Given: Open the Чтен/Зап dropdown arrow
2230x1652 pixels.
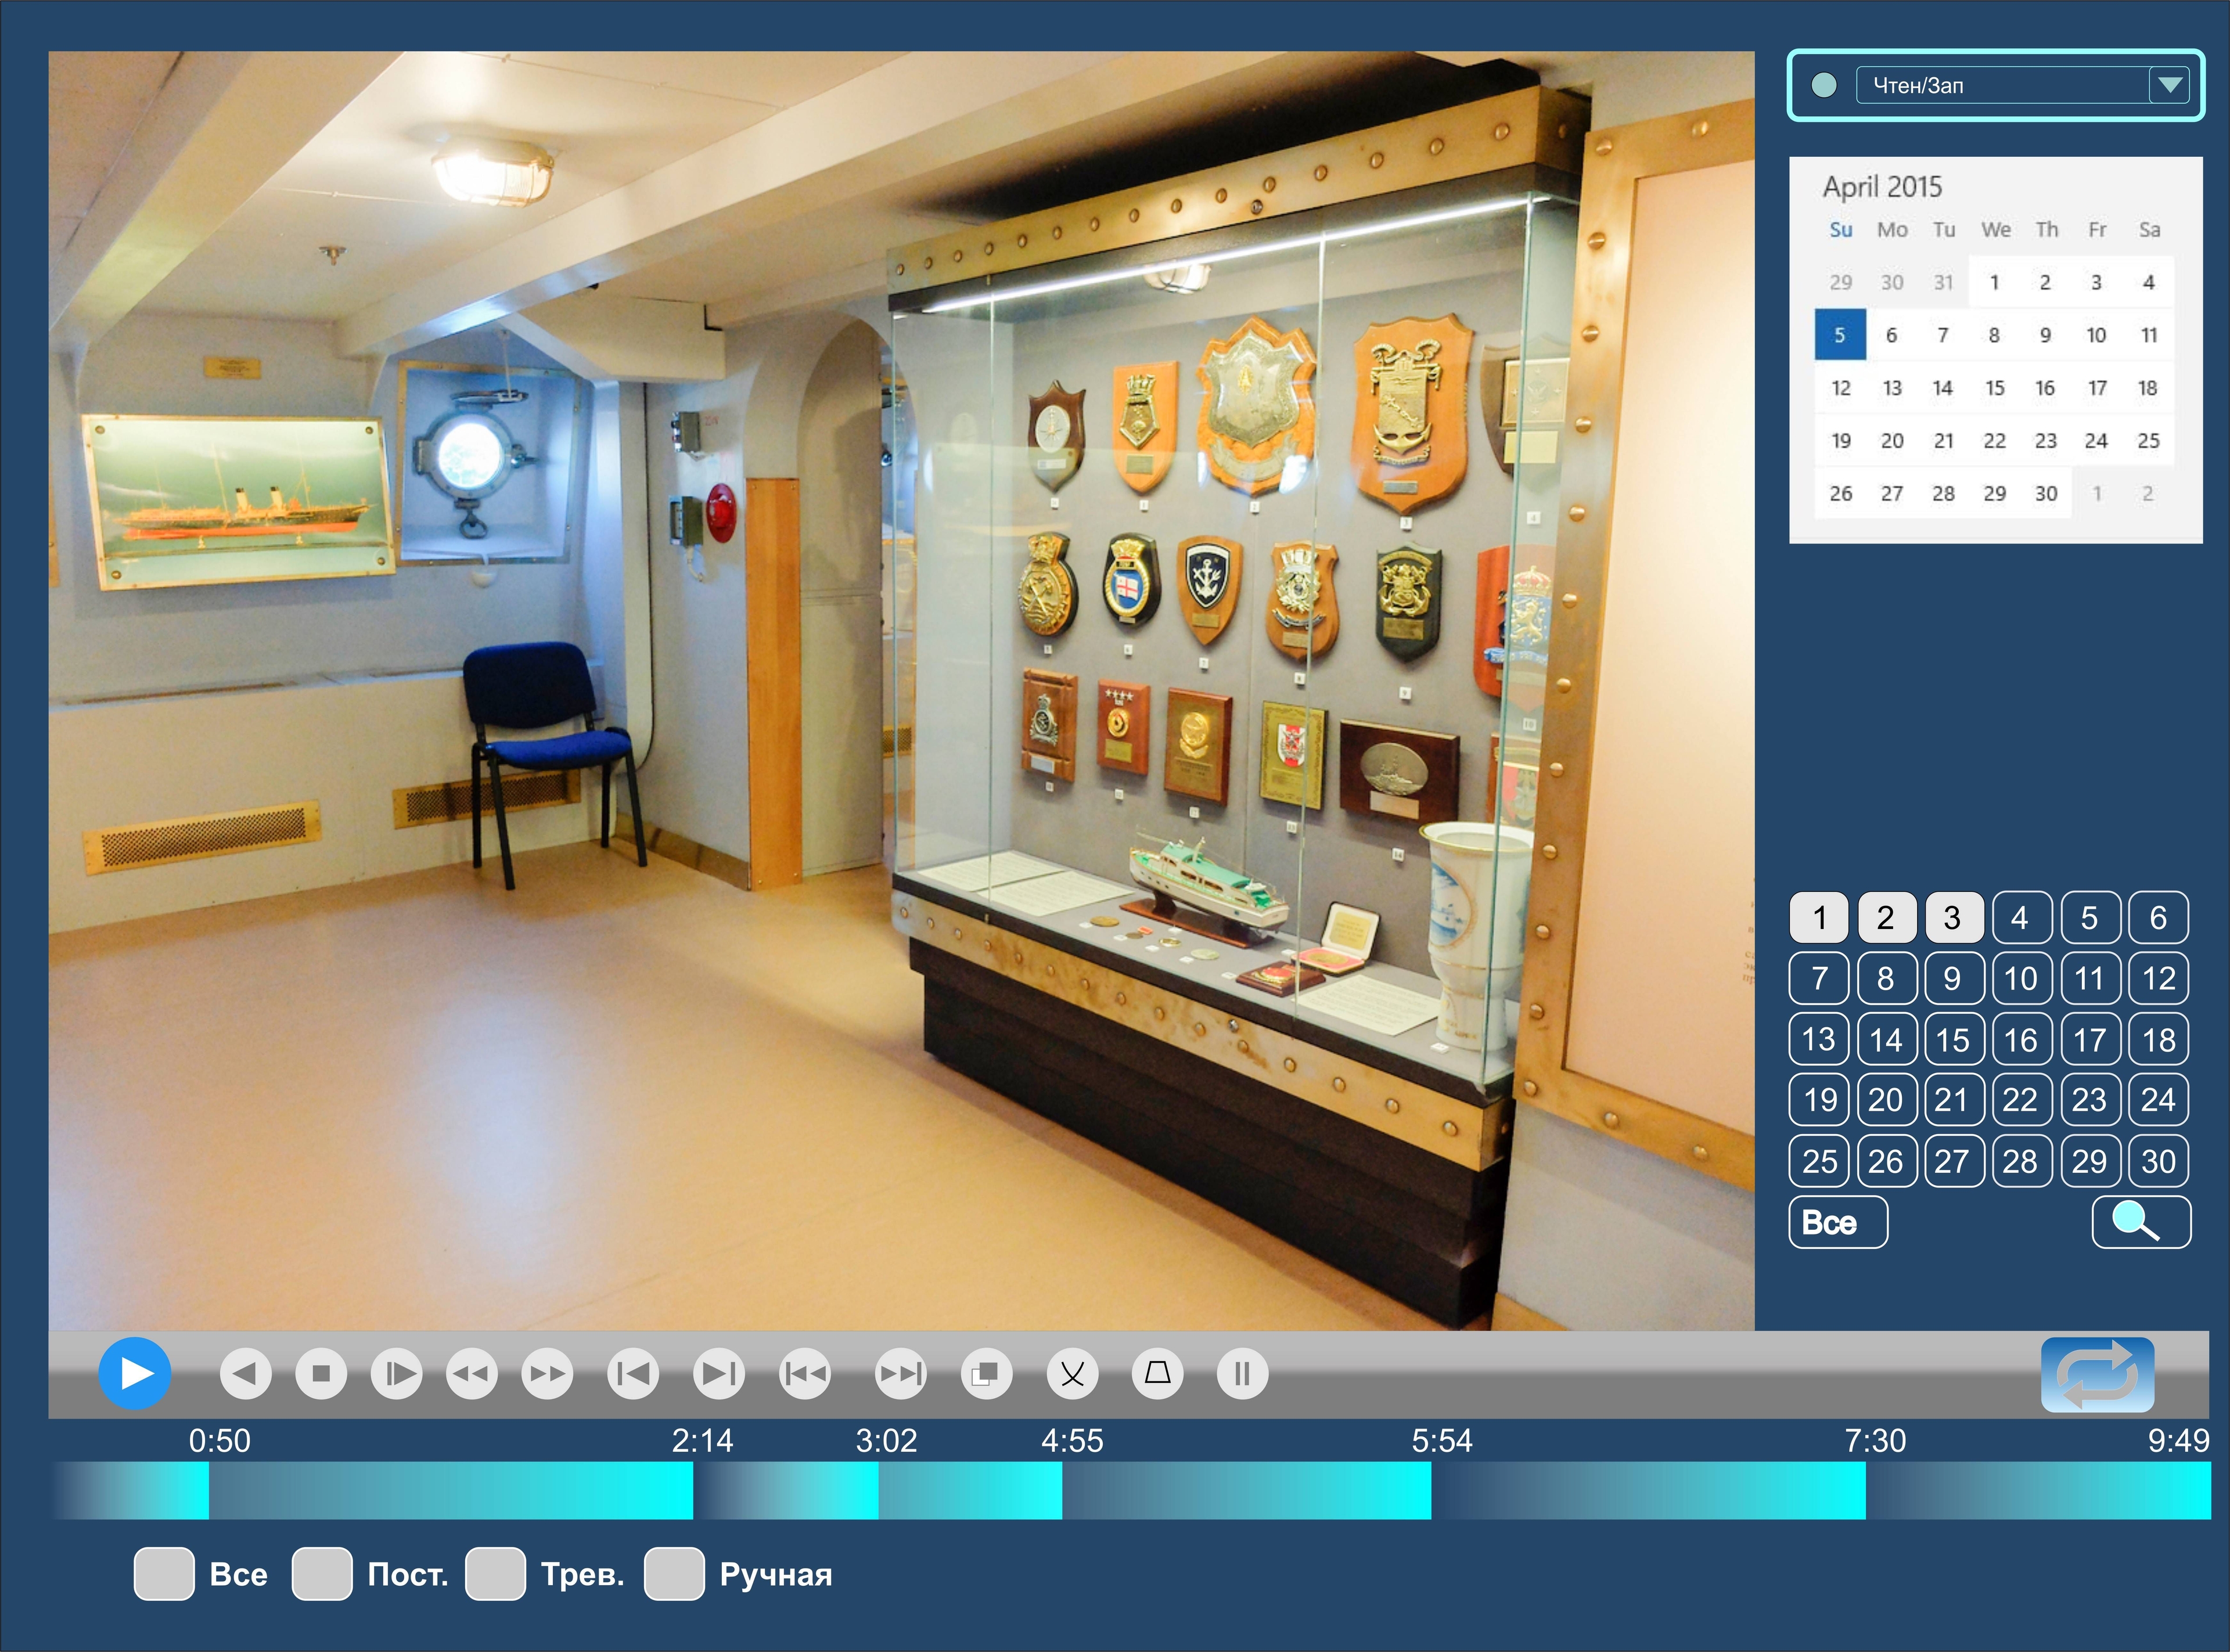Looking at the screenshot, I should (x=2169, y=85).
